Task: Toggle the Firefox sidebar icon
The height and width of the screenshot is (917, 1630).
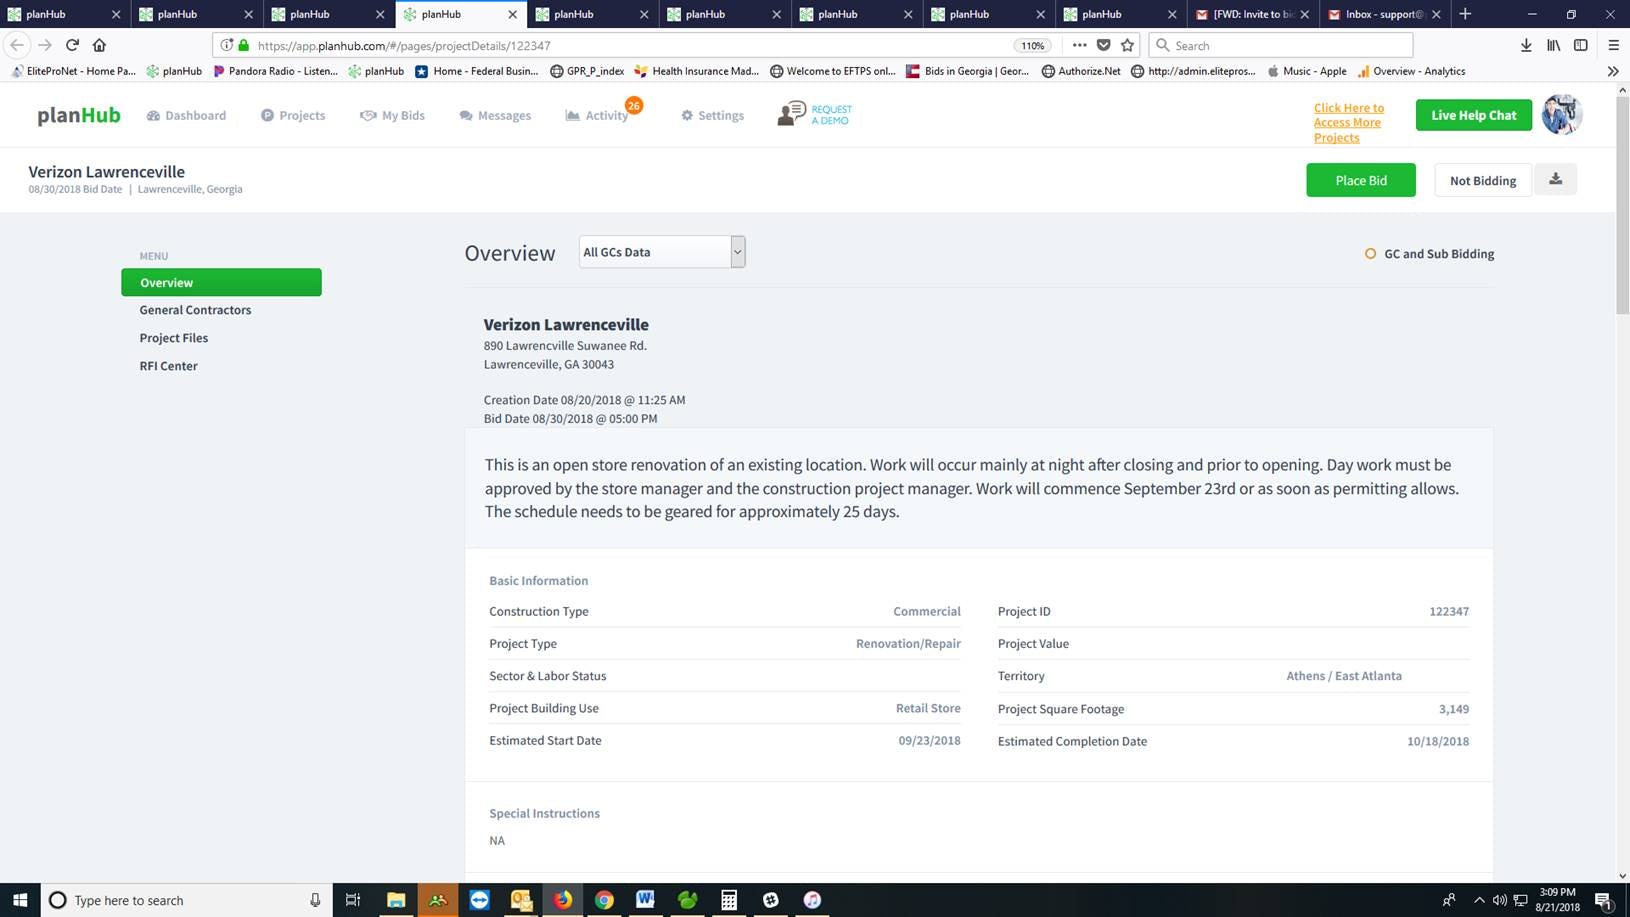Action: [1580, 45]
